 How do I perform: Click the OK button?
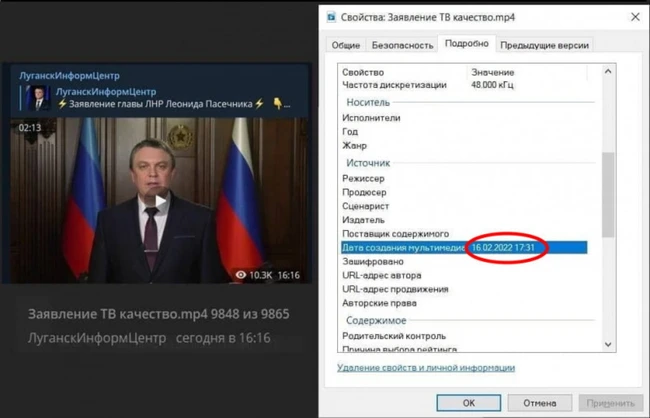click(x=468, y=403)
